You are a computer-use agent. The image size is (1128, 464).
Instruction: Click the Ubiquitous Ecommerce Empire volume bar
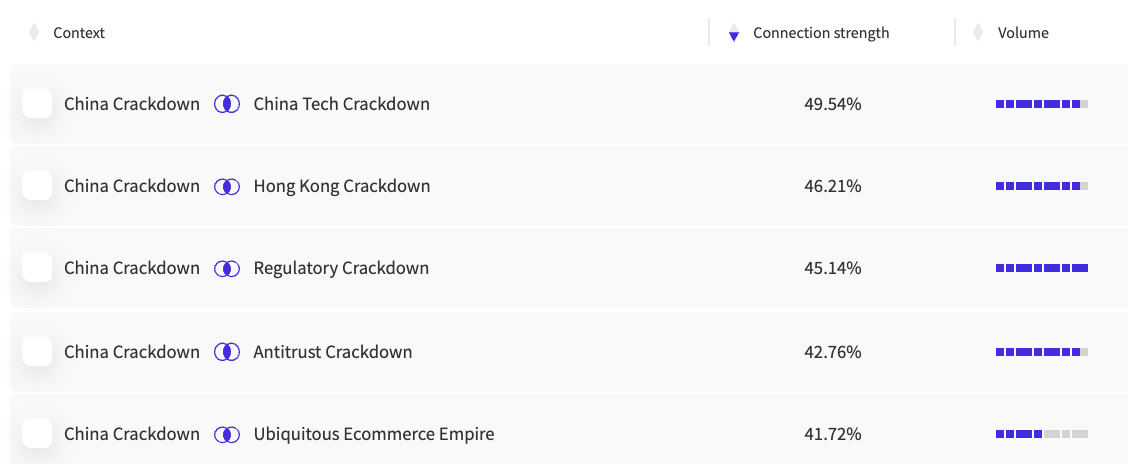(1042, 435)
